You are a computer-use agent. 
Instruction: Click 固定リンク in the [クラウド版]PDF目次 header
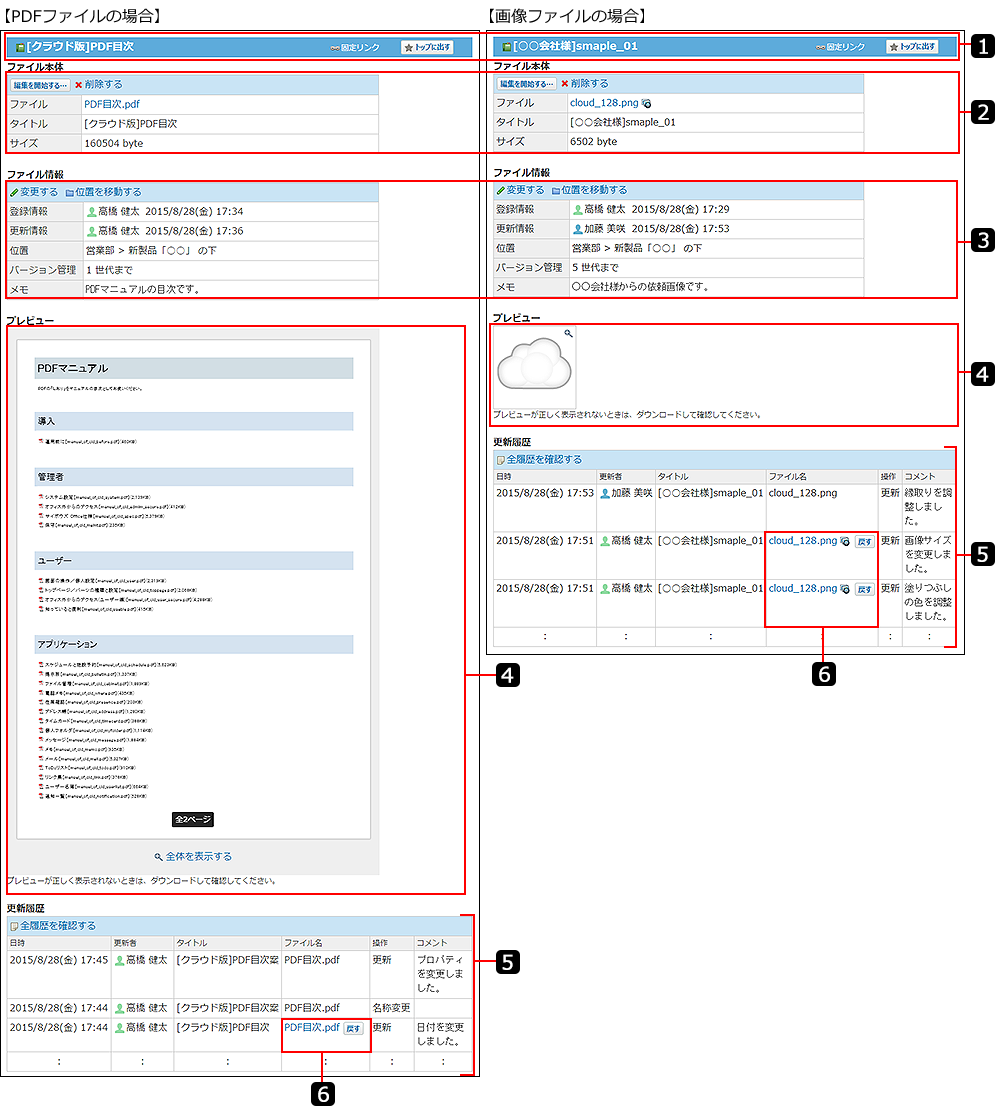click(x=360, y=47)
